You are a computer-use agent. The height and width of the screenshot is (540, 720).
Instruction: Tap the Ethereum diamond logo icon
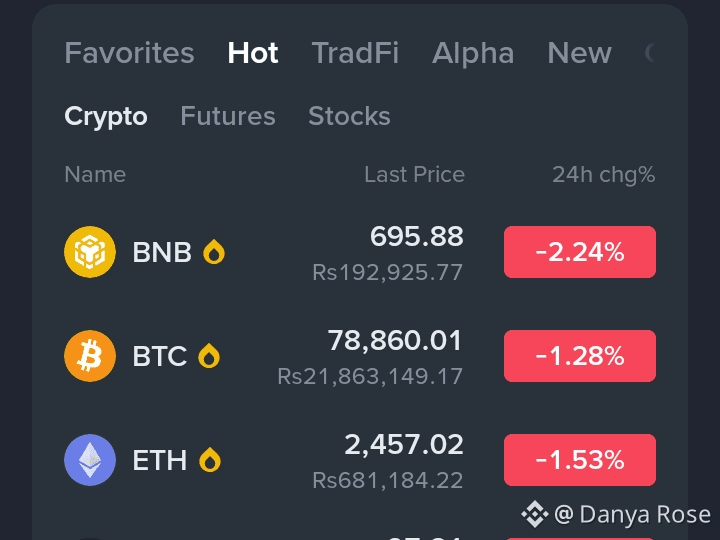[x=90, y=460]
